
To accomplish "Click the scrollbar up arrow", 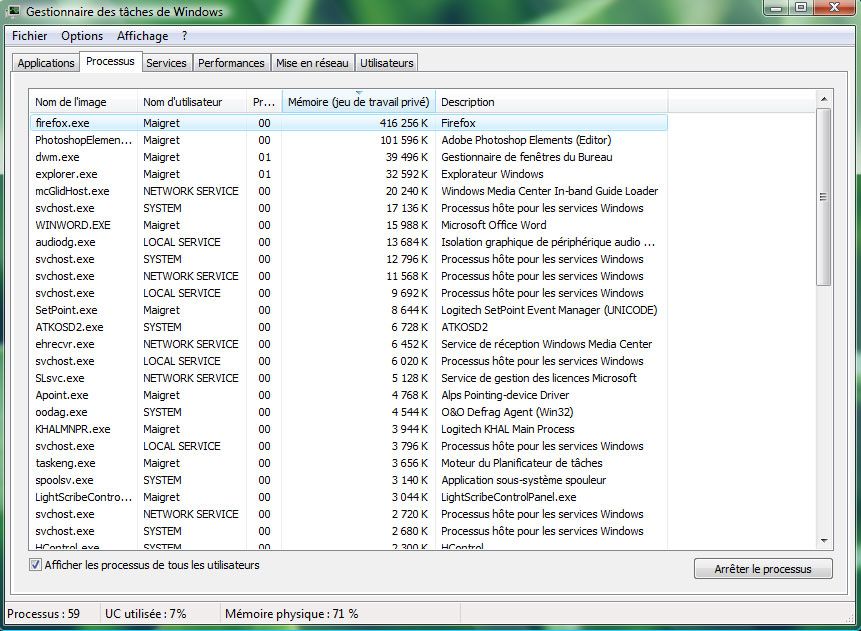I will [824, 99].
